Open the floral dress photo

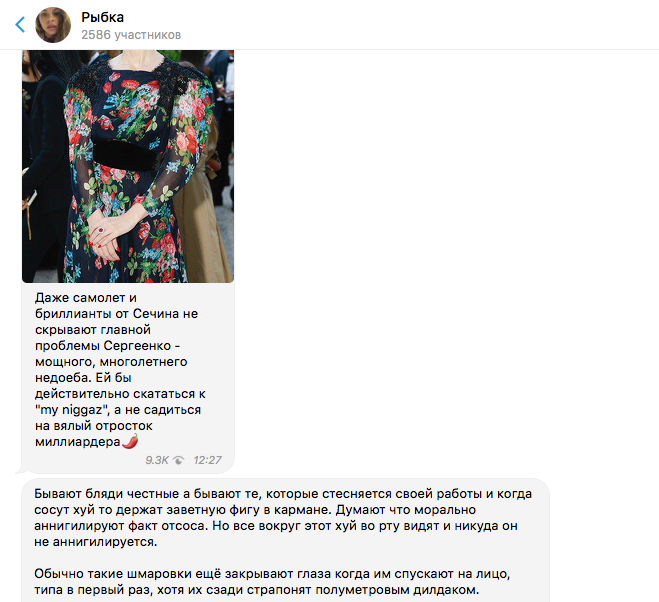click(128, 166)
